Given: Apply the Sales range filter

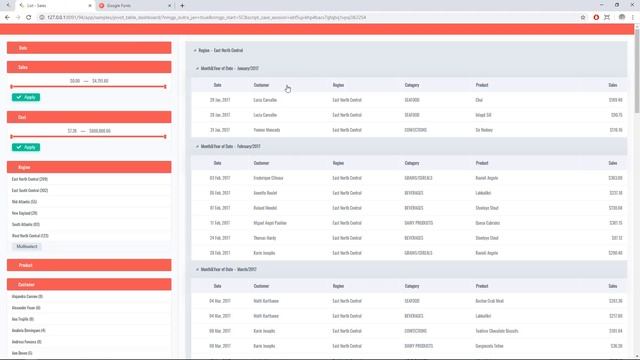Looking at the screenshot, I should 26,97.
